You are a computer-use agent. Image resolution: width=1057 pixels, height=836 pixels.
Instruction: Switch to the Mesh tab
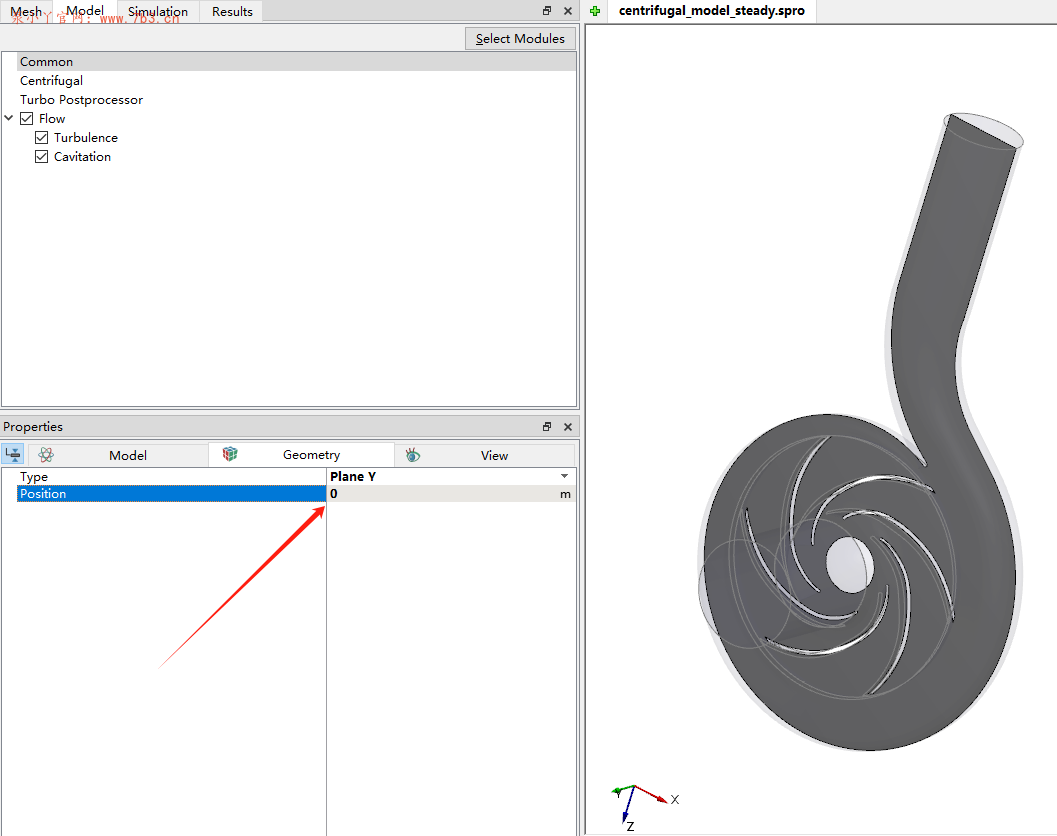(26, 12)
